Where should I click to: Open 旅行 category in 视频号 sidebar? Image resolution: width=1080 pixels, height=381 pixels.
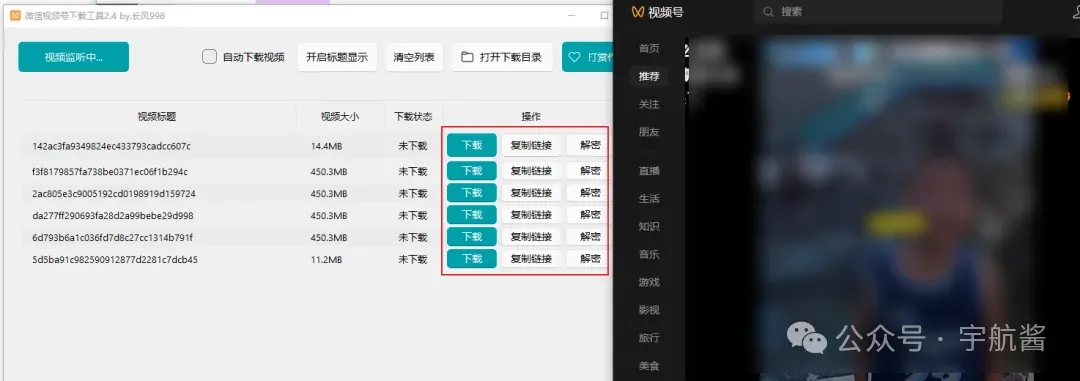point(649,338)
